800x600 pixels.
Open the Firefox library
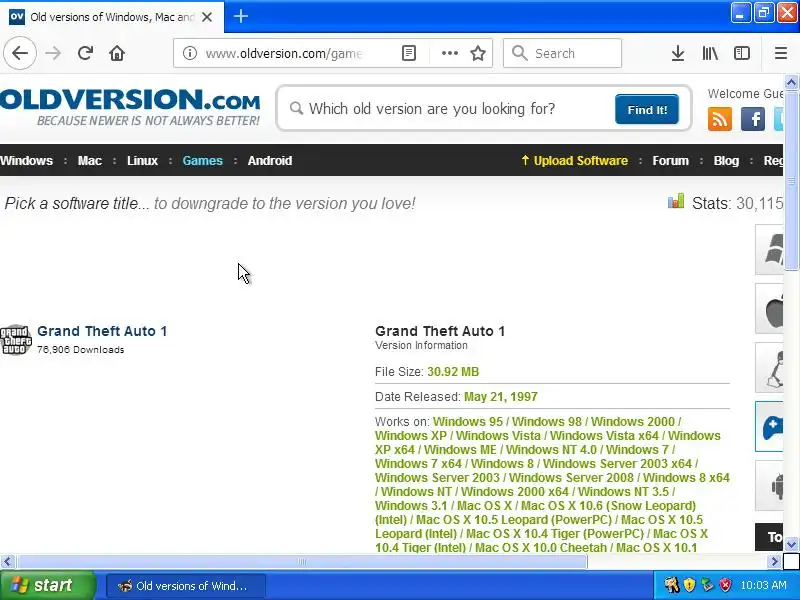[710, 53]
